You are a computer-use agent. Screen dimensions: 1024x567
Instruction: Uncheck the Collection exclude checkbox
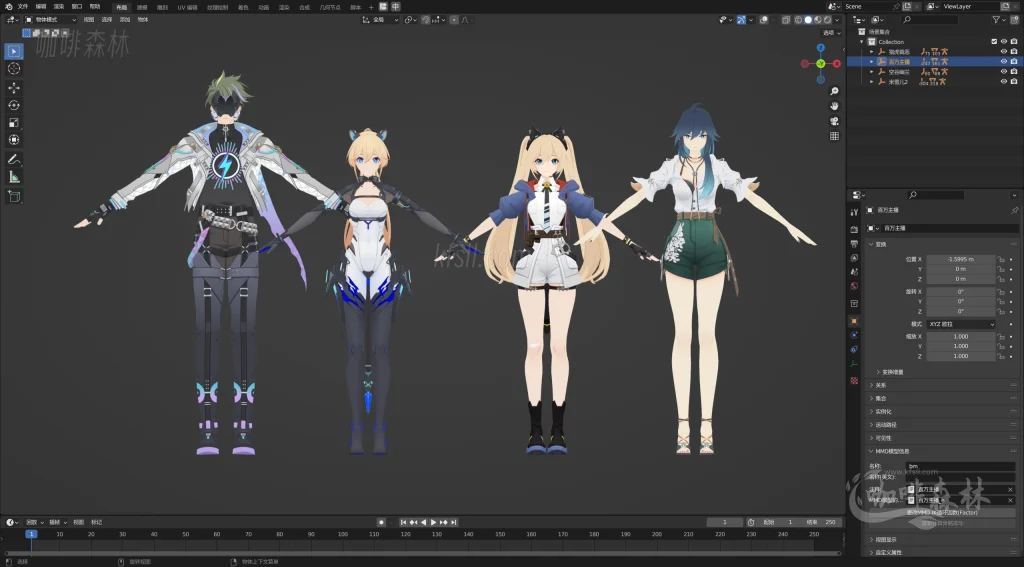pyautogui.click(x=994, y=42)
